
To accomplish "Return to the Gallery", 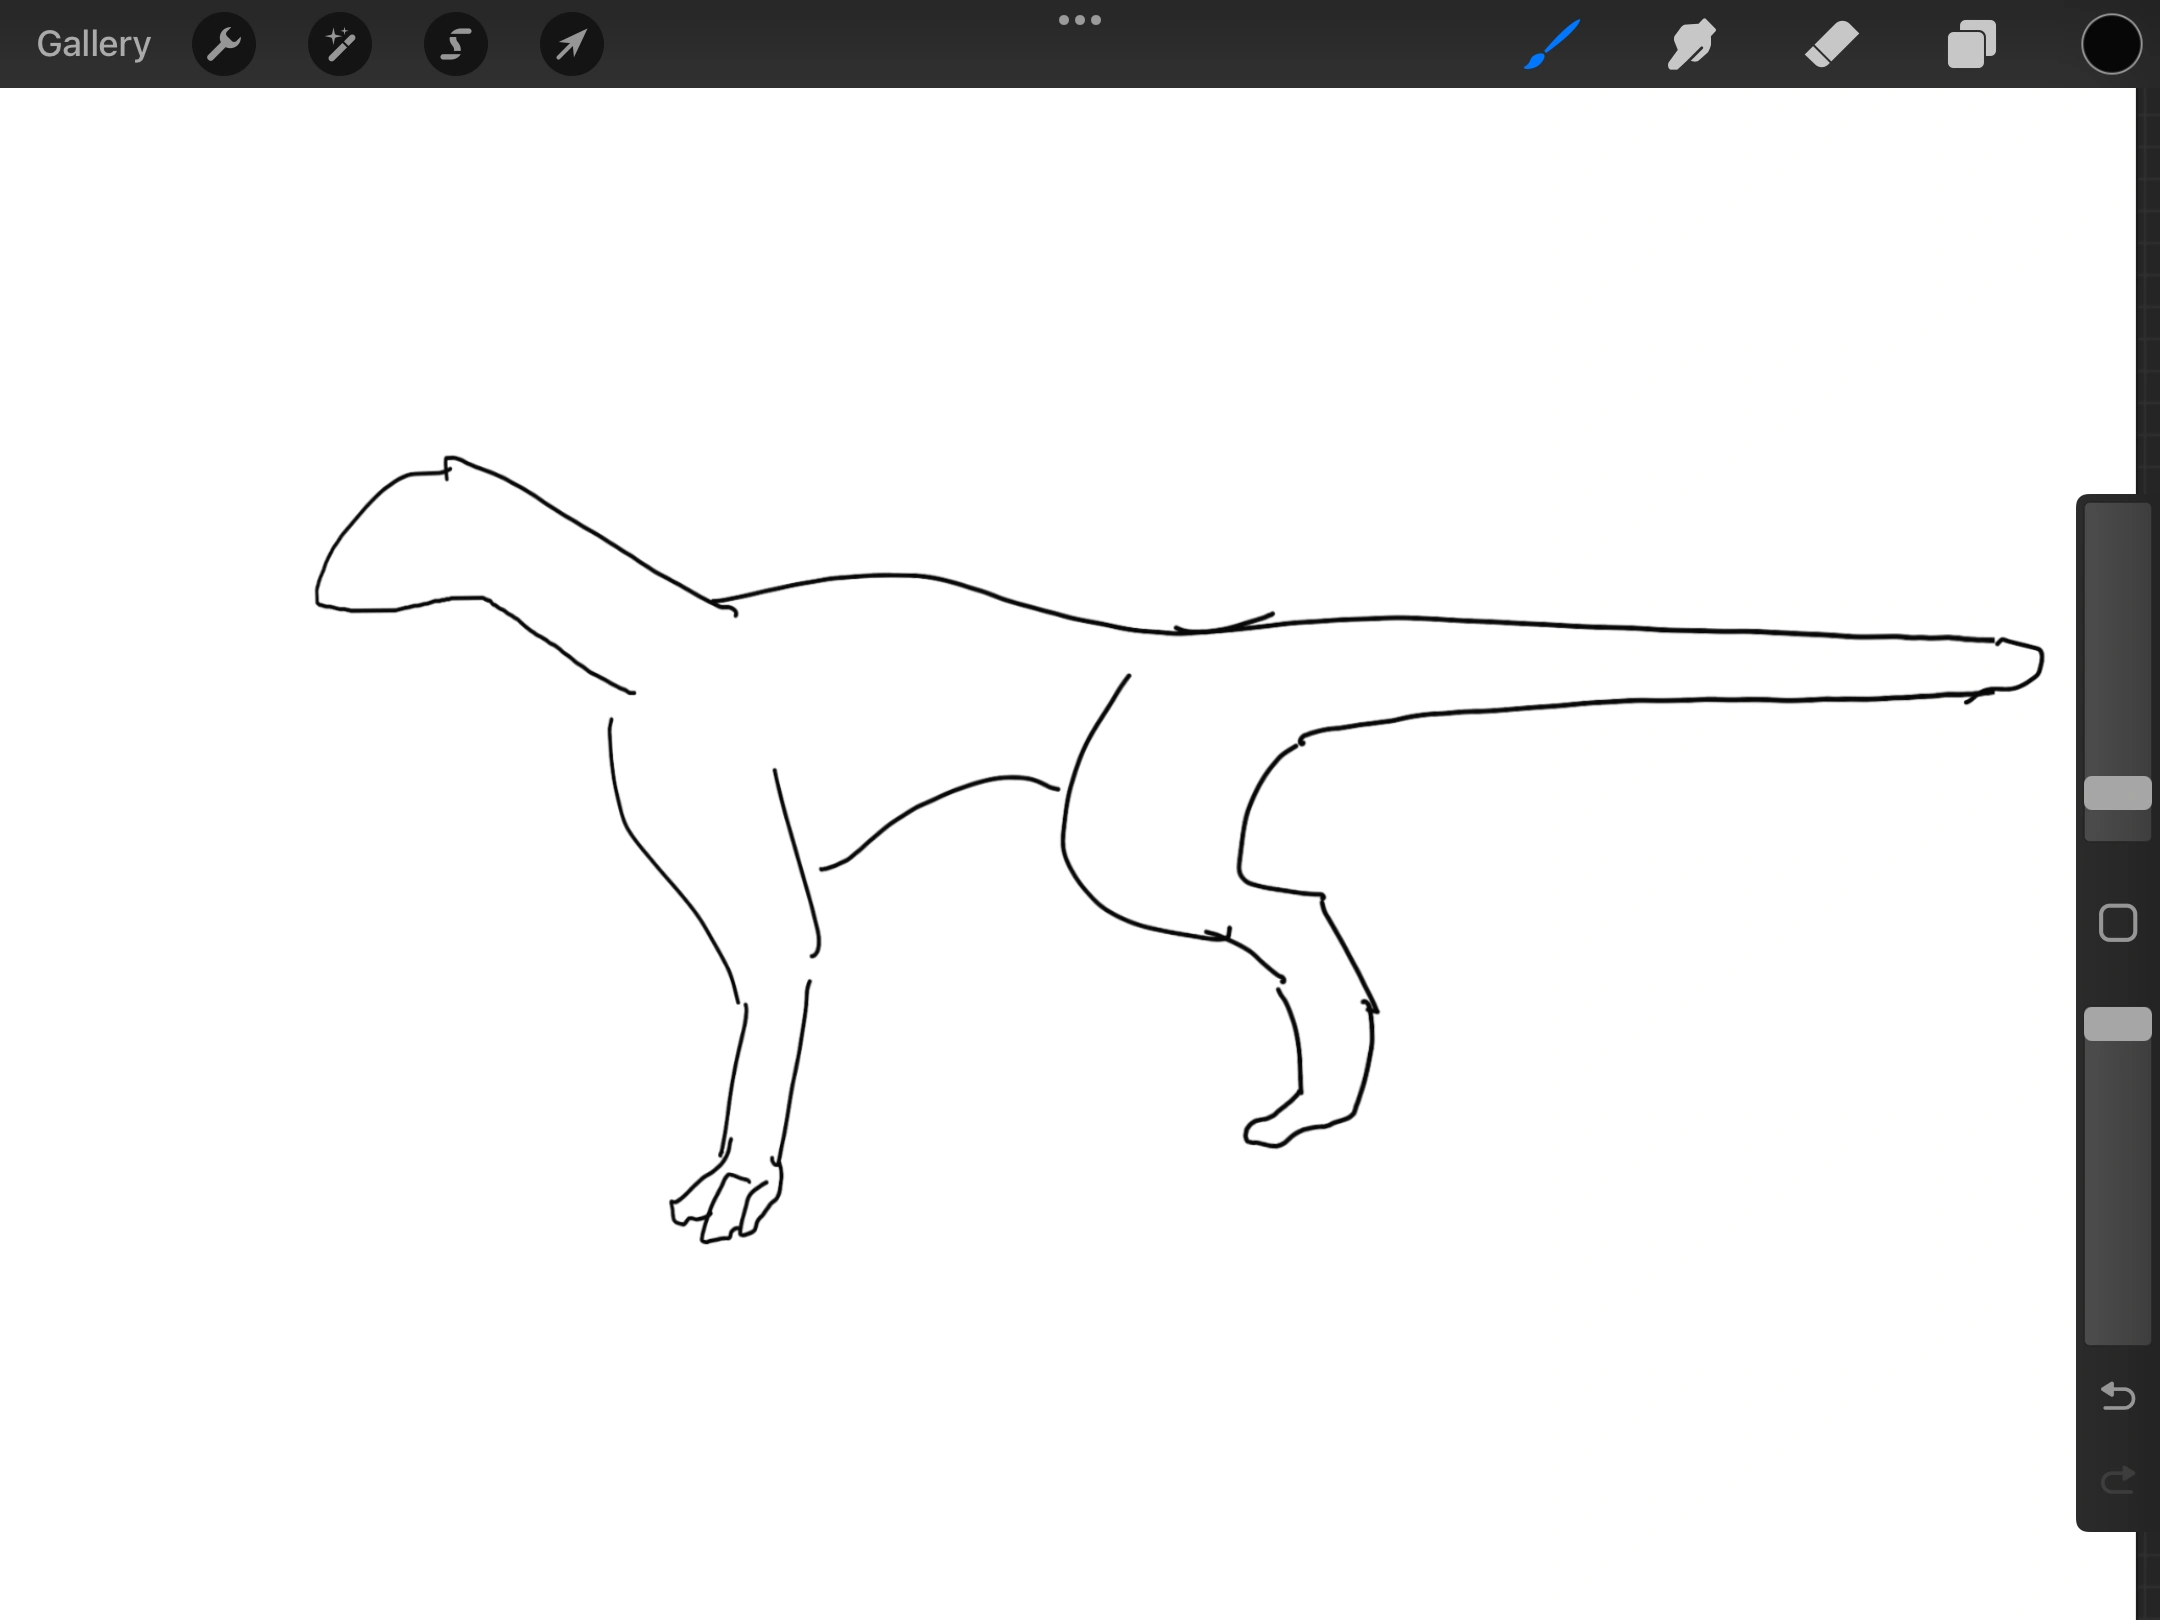I will click(x=93, y=44).
